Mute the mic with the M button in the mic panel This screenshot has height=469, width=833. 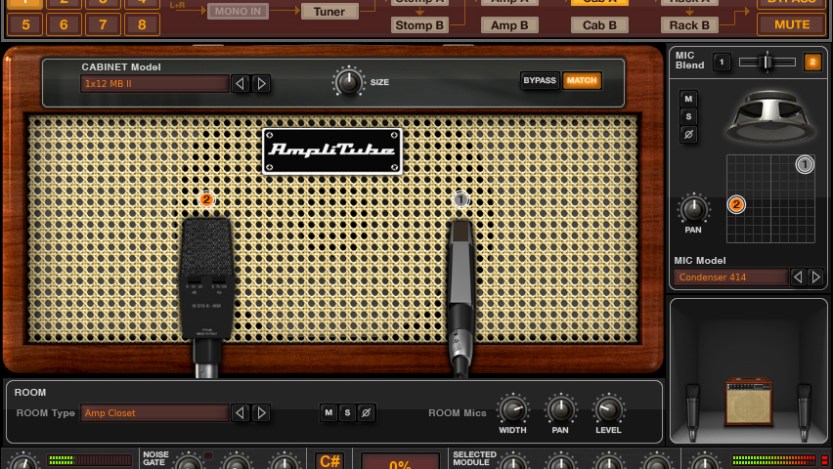click(x=688, y=98)
